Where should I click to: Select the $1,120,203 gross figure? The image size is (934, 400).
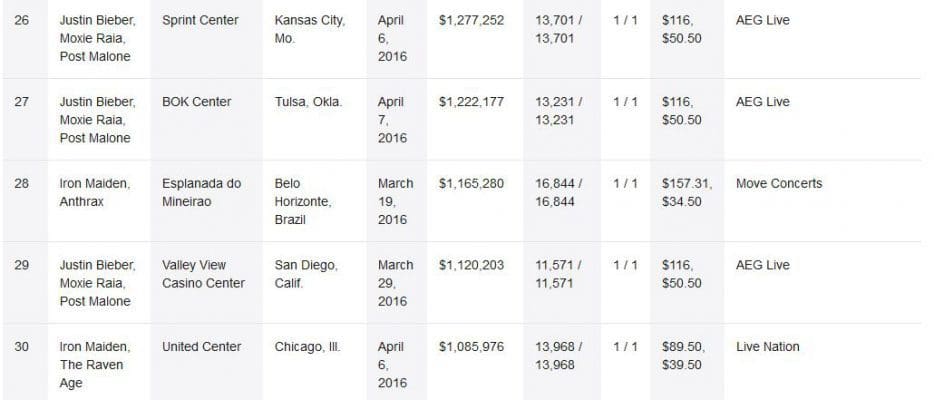(470, 265)
